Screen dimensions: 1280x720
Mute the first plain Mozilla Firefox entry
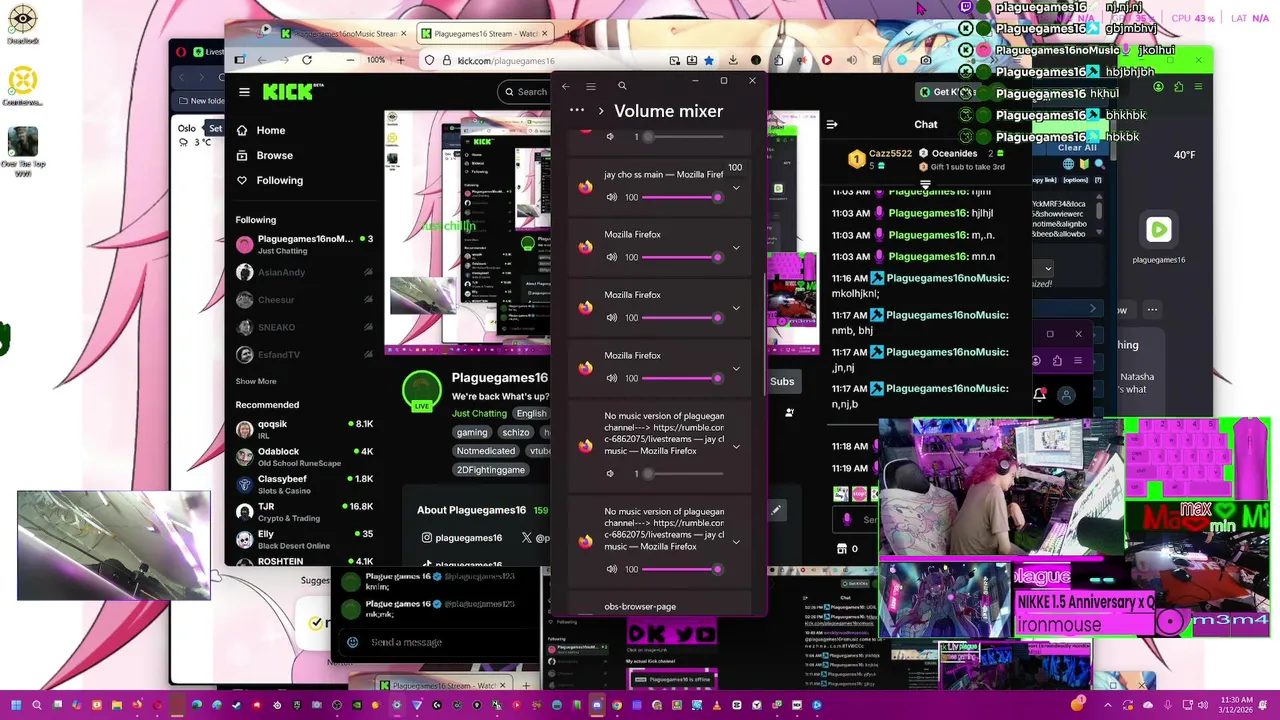coord(611,257)
